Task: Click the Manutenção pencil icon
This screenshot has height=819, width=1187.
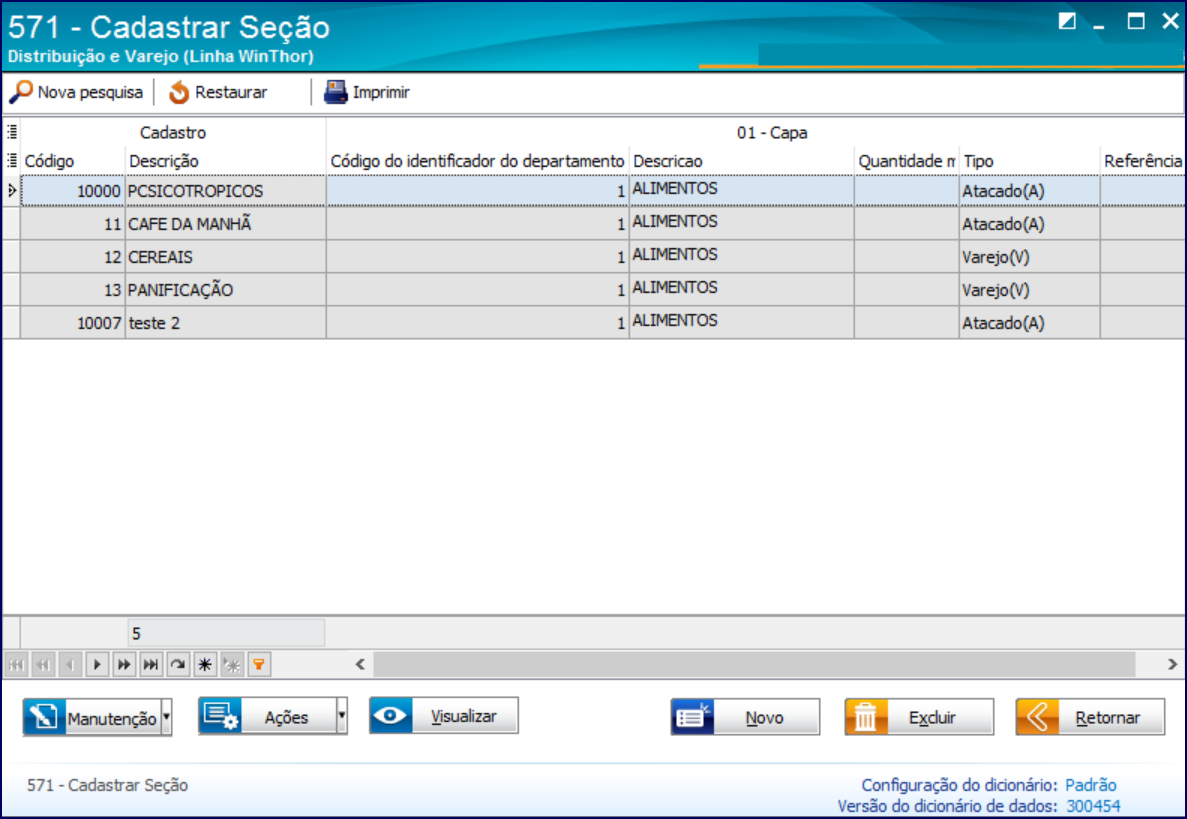Action: coord(44,717)
